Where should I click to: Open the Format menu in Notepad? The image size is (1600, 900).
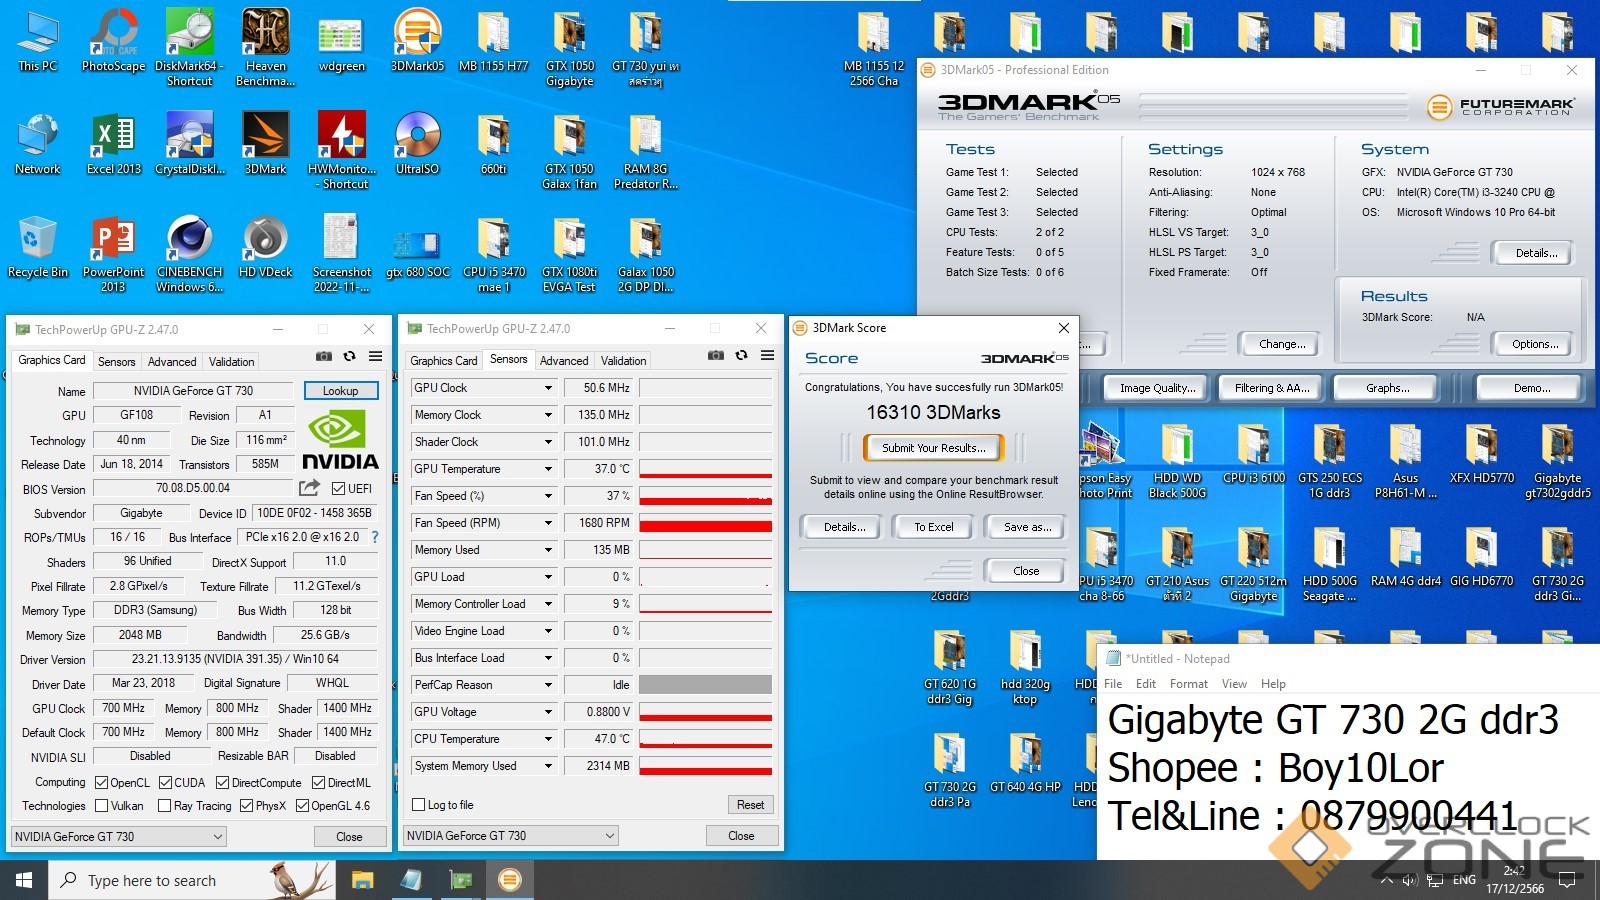tap(1188, 684)
